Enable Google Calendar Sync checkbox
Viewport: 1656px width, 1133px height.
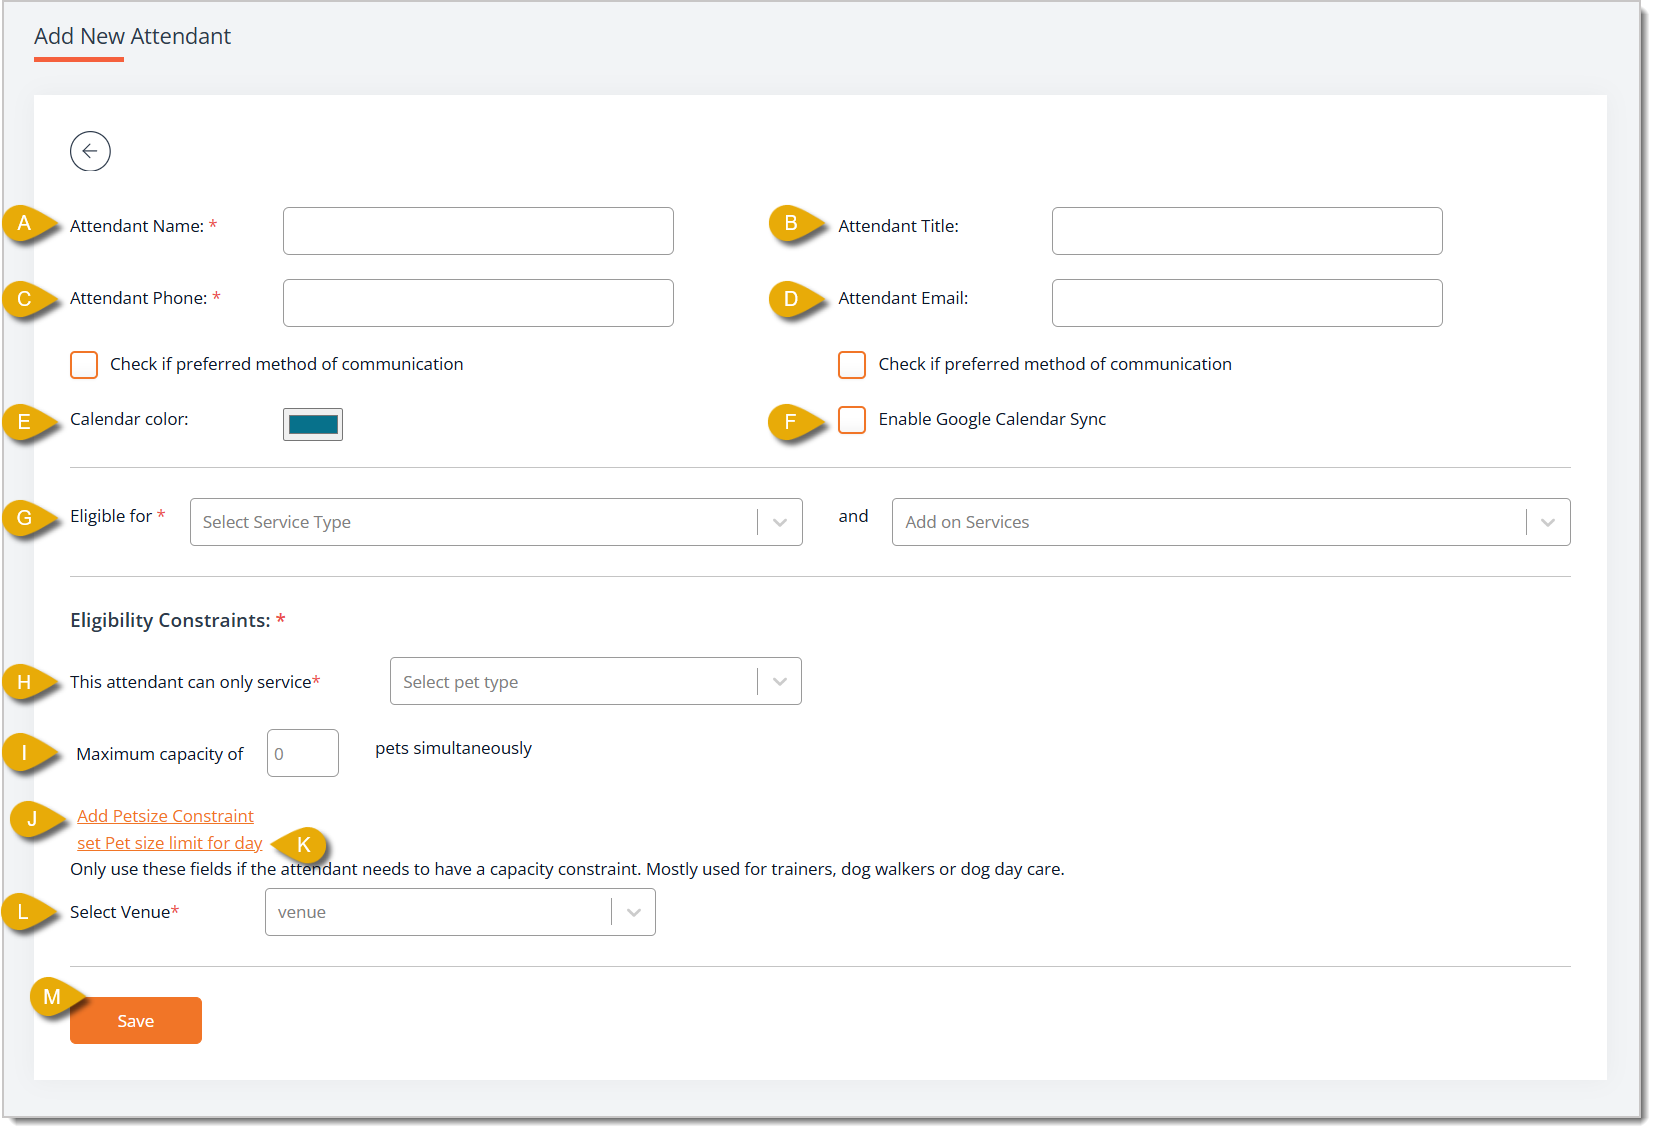pyautogui.click(x=852, y=420)
